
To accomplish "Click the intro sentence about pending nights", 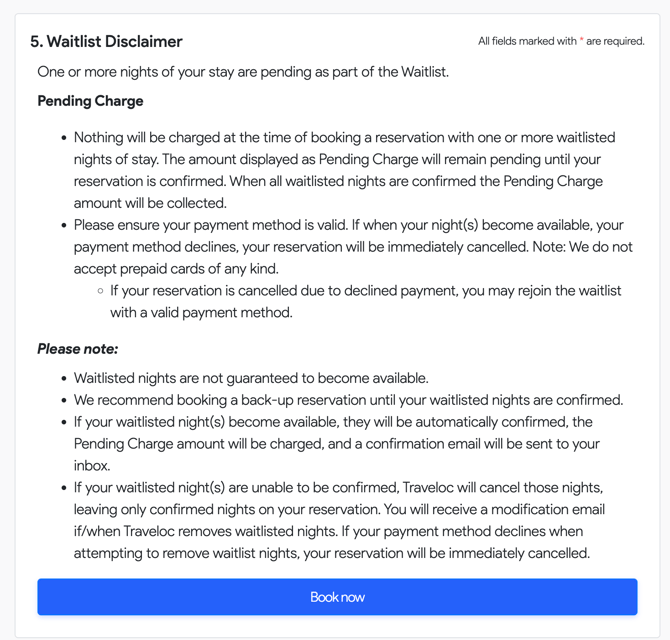I will coord(243,72).
